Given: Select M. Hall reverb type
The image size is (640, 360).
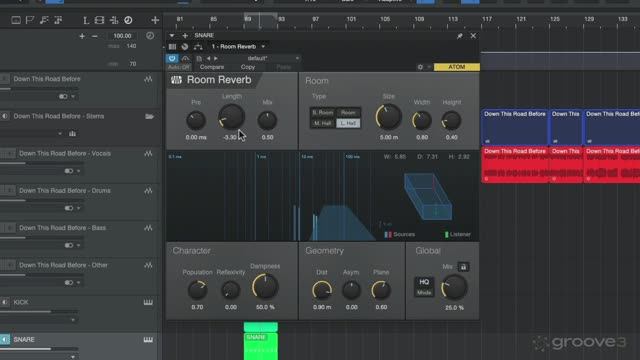Looking at the screenshot, I should pos(323,123).
